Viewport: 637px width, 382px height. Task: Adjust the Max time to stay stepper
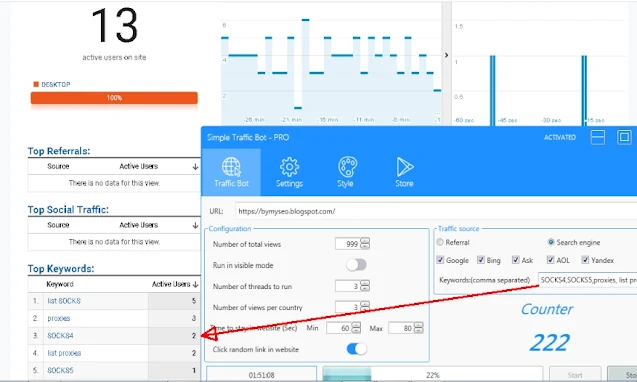click(418, 328)
